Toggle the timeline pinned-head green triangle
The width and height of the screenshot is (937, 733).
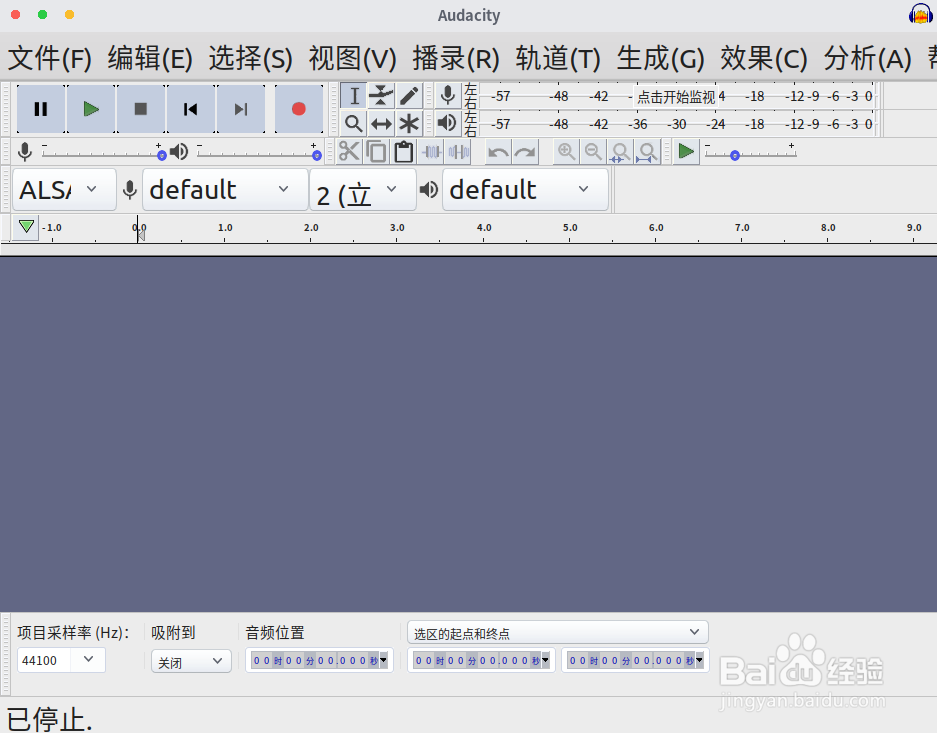26,227
